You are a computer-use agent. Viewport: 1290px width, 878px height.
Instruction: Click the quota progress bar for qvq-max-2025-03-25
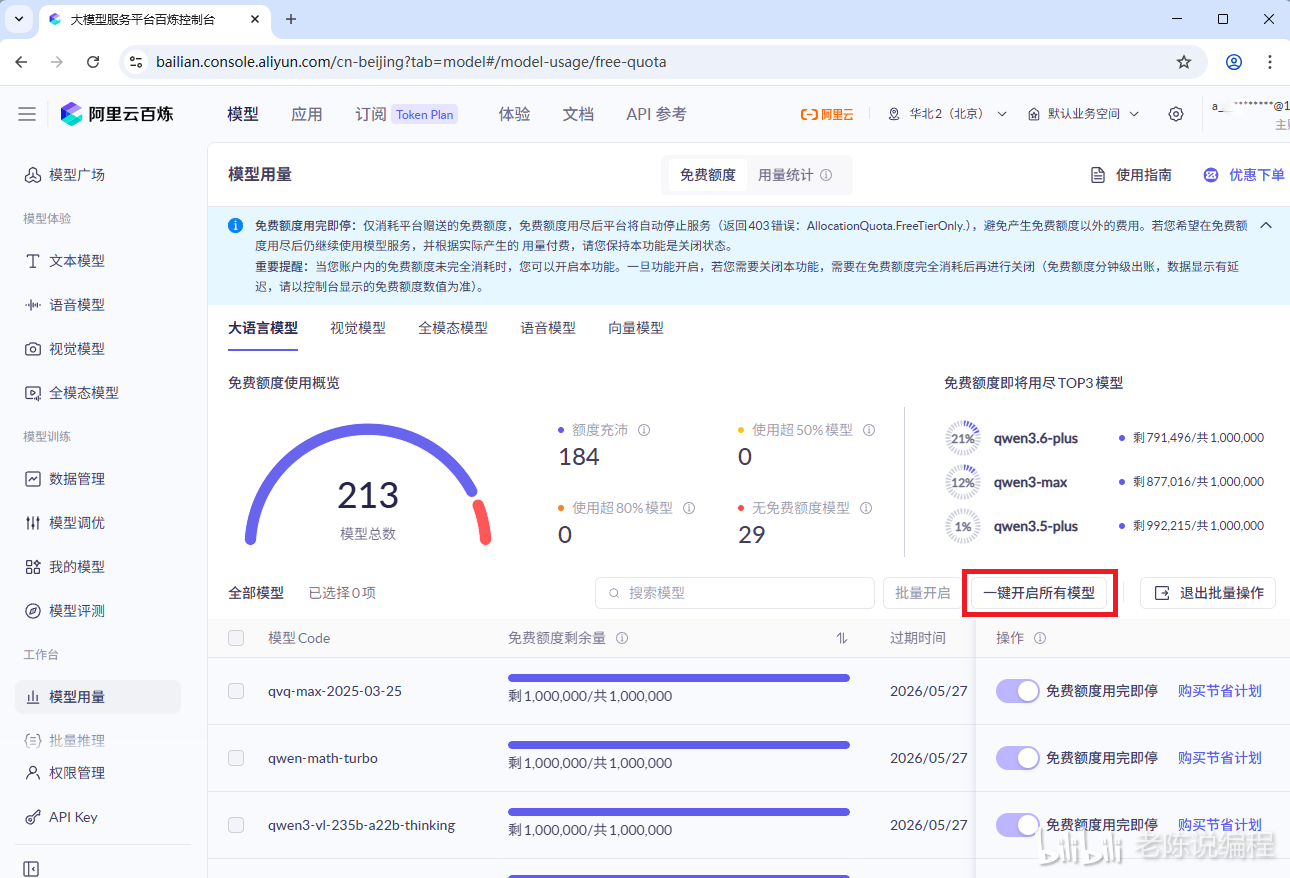679,678
